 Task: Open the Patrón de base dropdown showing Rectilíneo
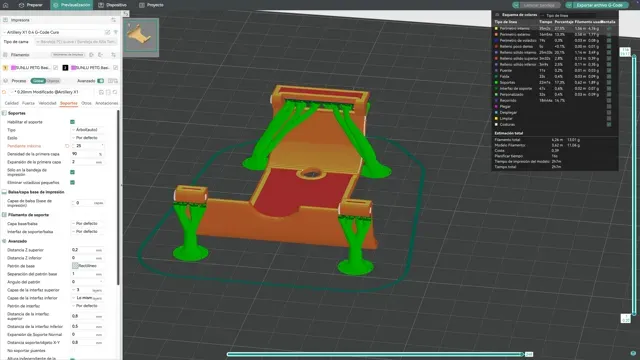[x=88, y=266]
